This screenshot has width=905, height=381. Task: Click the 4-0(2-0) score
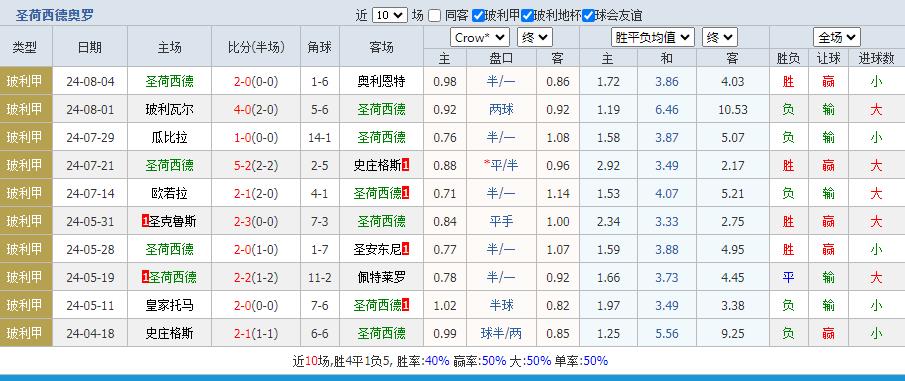pyautogui.click(x=256, y=110)
